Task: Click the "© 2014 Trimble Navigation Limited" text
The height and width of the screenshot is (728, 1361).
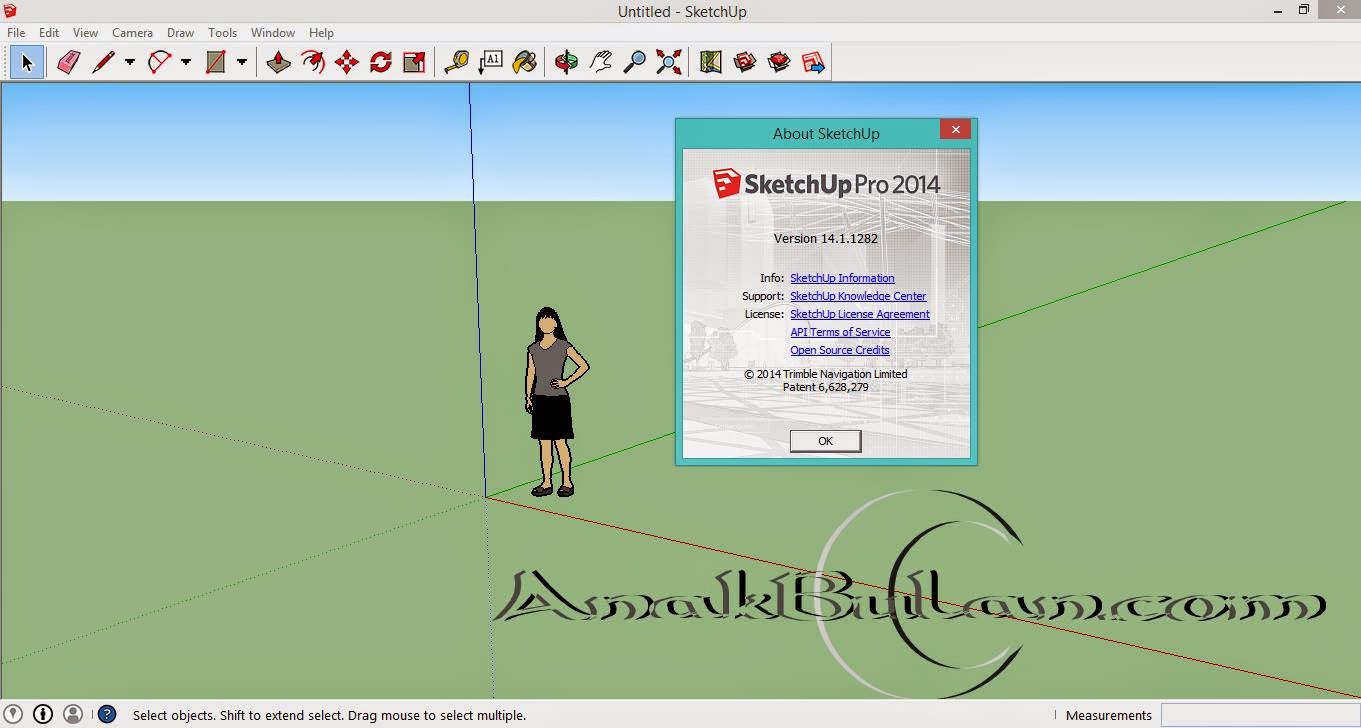Action: tap(826, 374)
